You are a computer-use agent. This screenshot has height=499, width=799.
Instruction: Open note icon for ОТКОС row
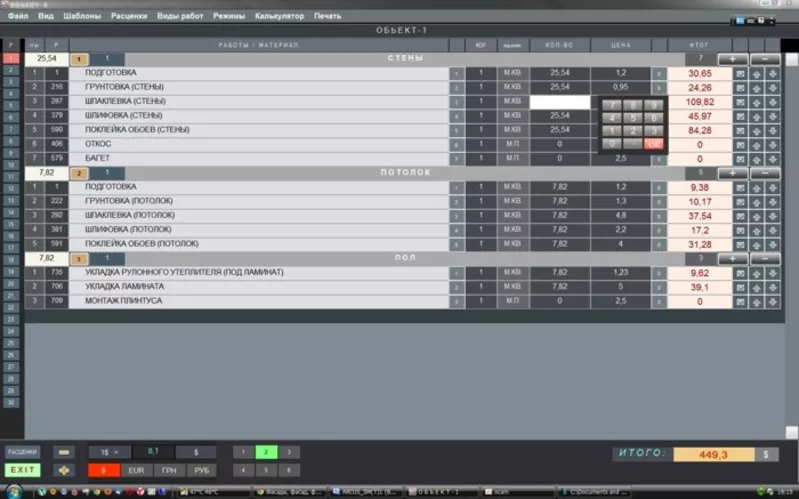click(x=740, y=145)
